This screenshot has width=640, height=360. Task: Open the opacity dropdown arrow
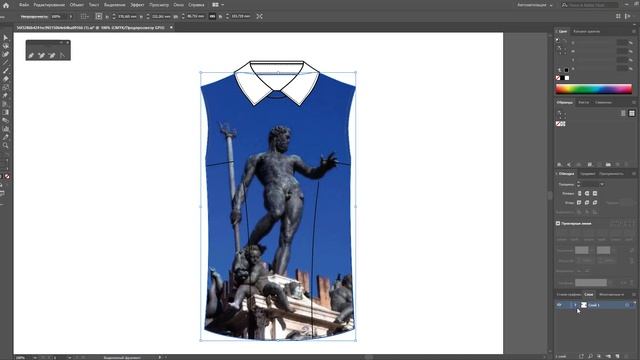[x=71, y=16]
